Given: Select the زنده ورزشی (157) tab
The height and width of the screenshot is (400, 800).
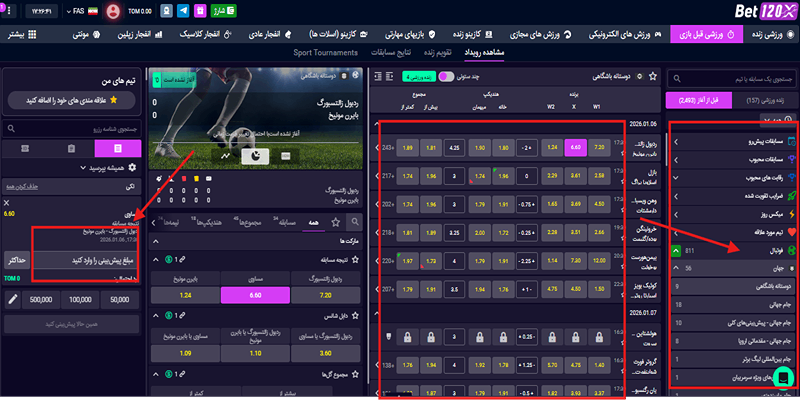Looking at the screenshot, I should tap(763, 101).
